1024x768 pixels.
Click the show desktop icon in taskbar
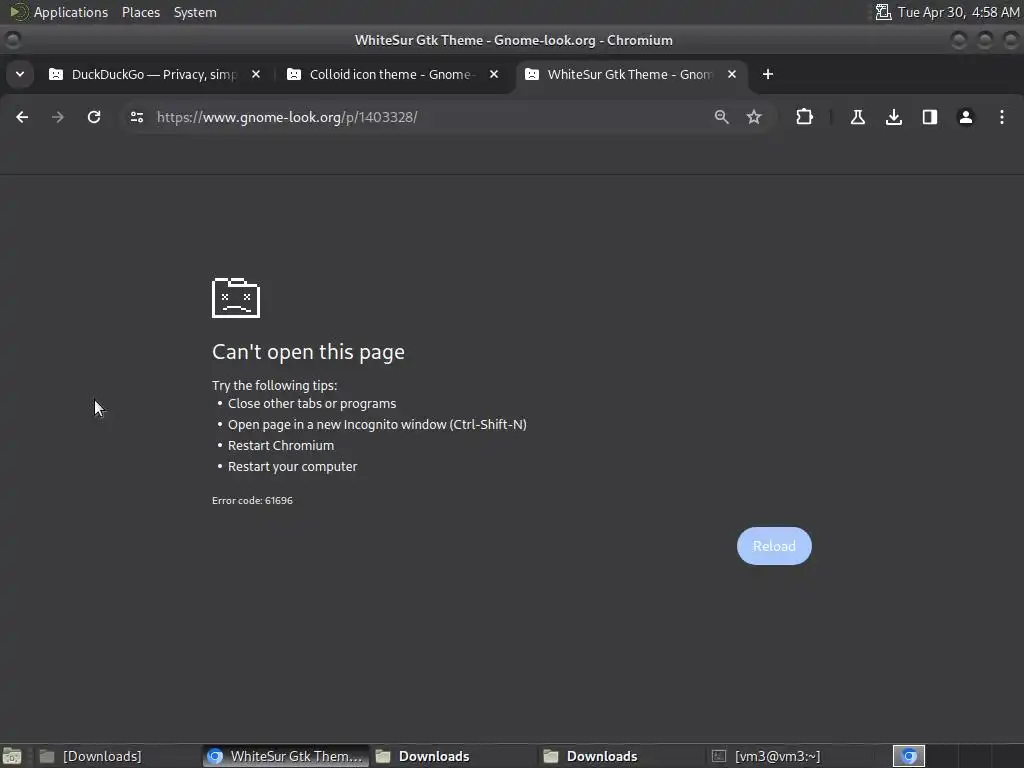point(12,756)
